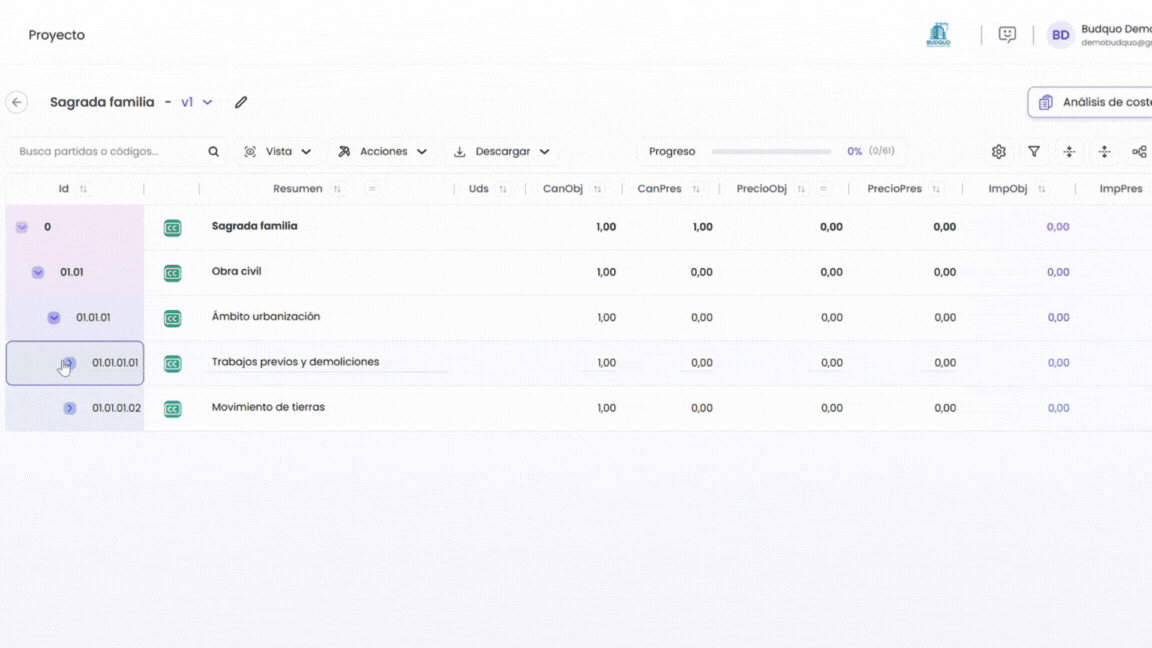Open the feedback chat icon in the header
The height and width of the screenshot is (648, 1152).
pos(1007,35)
